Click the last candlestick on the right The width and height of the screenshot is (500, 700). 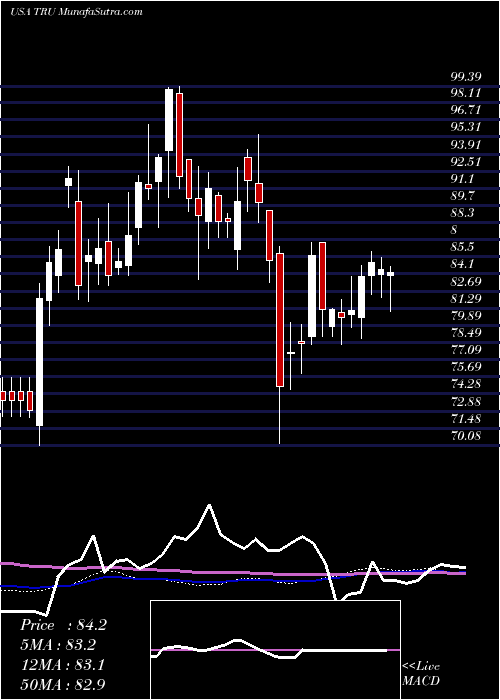(391, 274)
